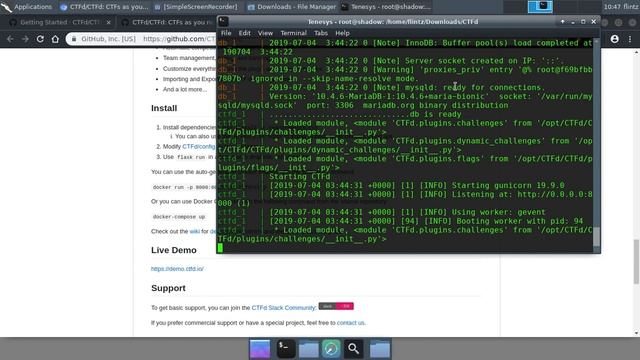Click the docker-compose up code snippet

pos(179,217)
